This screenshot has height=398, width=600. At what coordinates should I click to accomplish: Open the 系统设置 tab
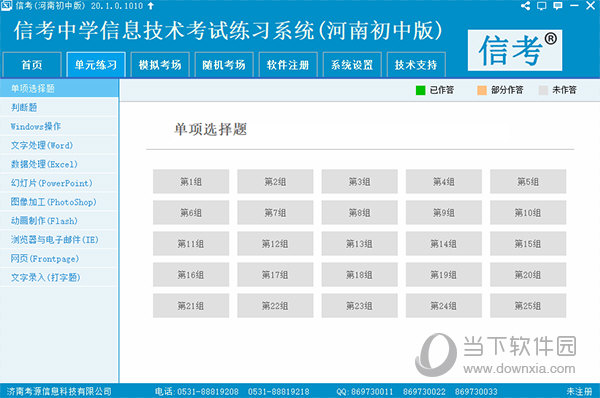click(x=352, y=65)
